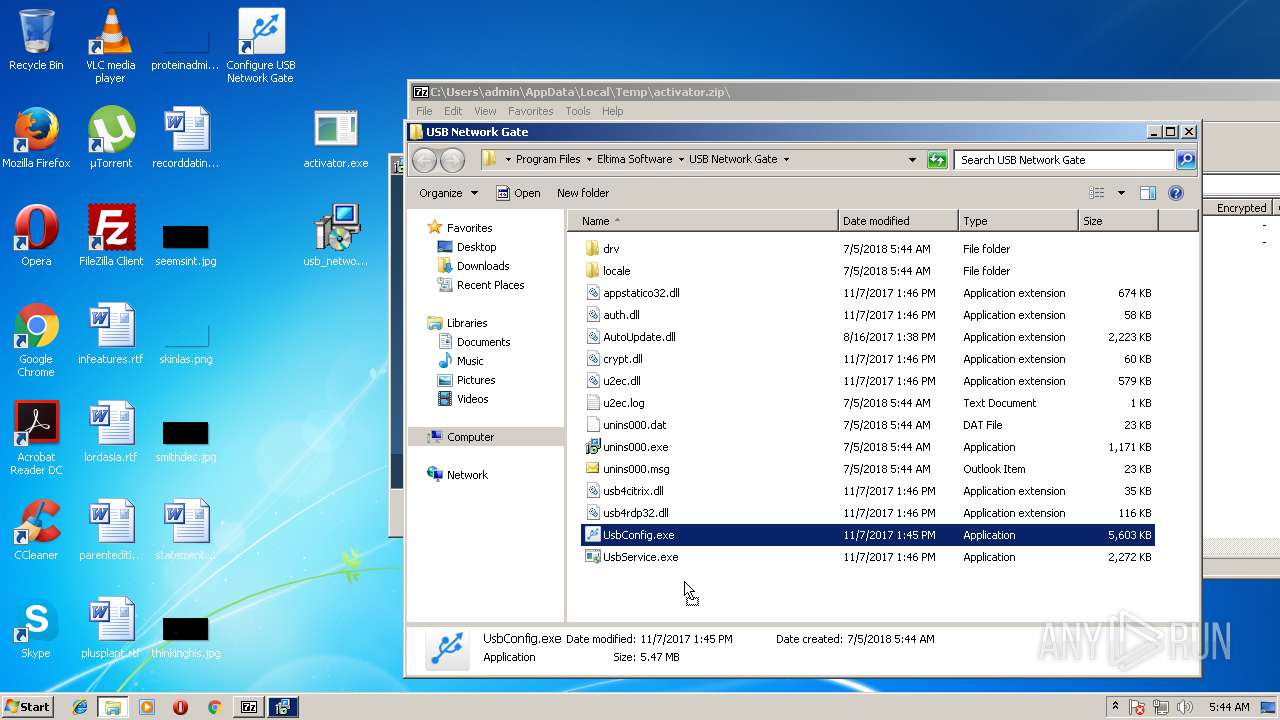Open Music library in sidebar
Image resolution: width=1280 pixels, height=720 pixels.
point(470,361)
